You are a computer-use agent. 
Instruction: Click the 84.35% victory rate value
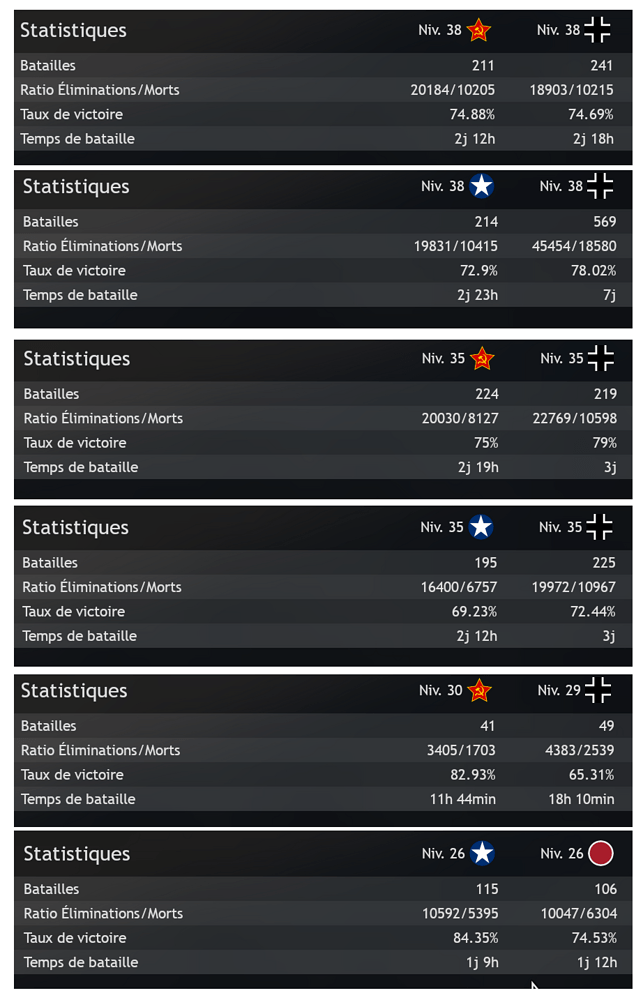click(x=476, y=938)
